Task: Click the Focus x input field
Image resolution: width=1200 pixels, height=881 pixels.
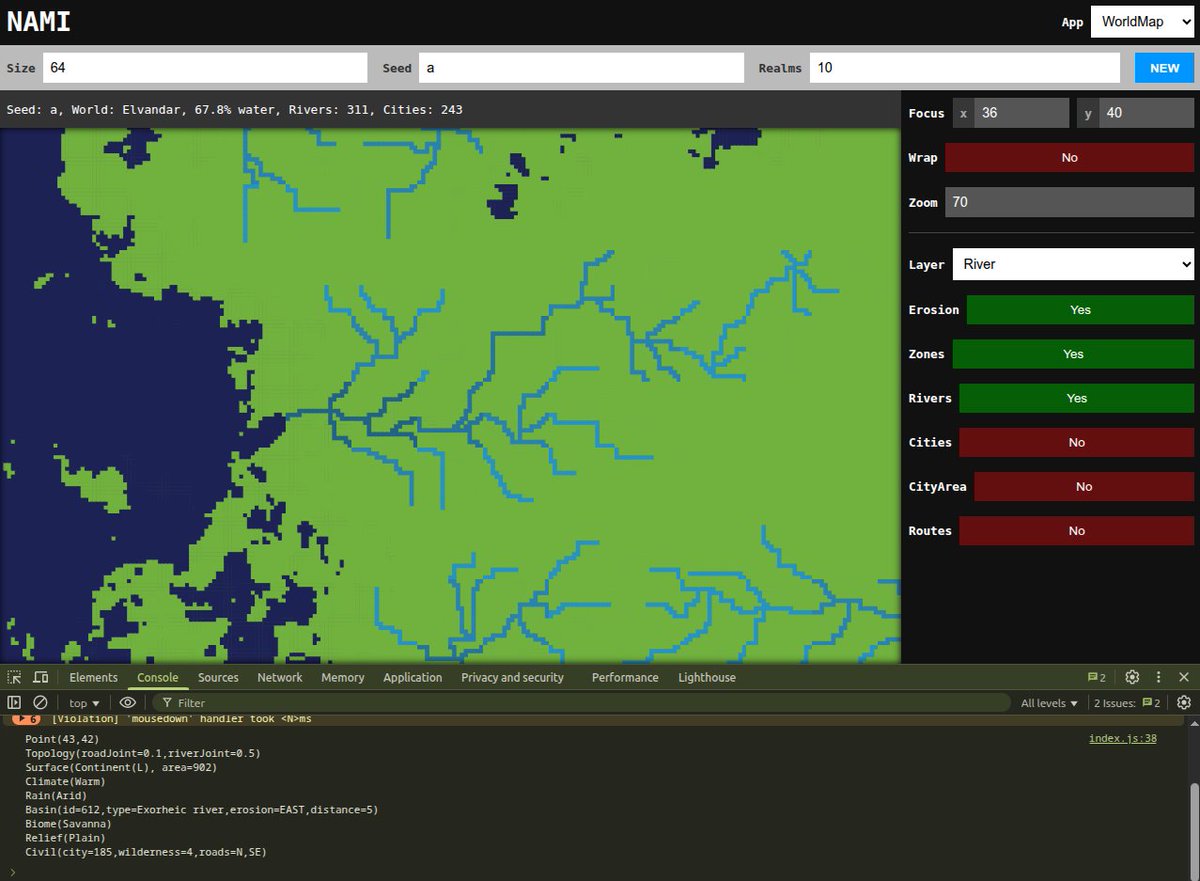Action: point(1022,113)
